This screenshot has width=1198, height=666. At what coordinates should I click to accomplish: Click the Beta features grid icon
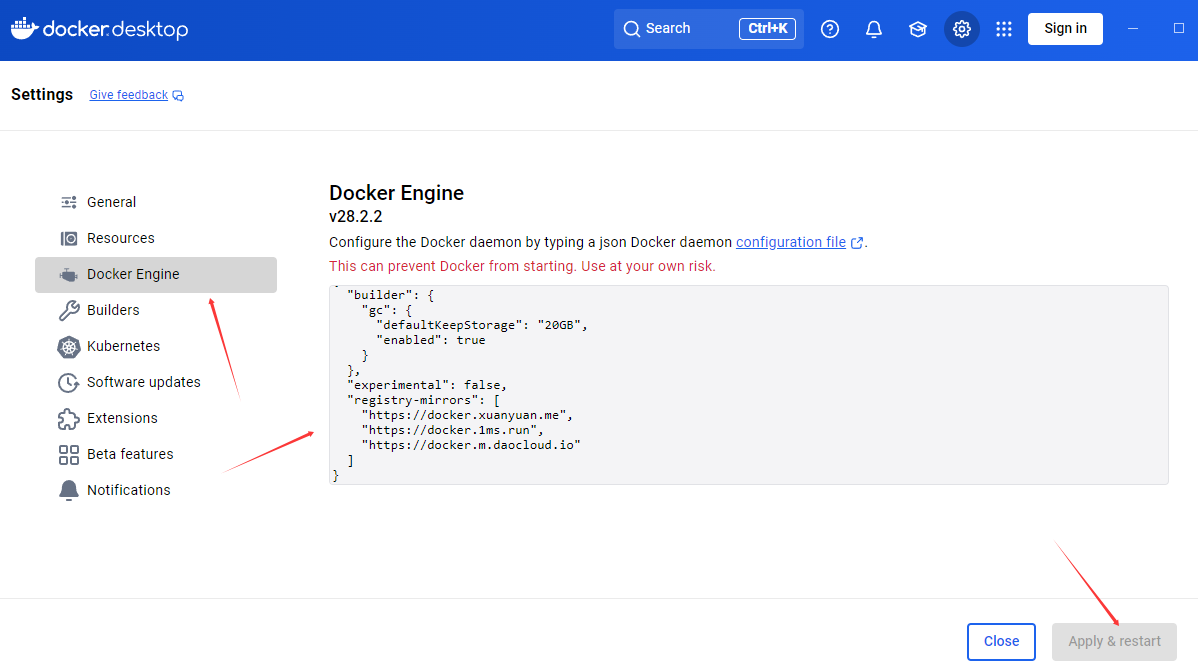[x=69, y=454]
